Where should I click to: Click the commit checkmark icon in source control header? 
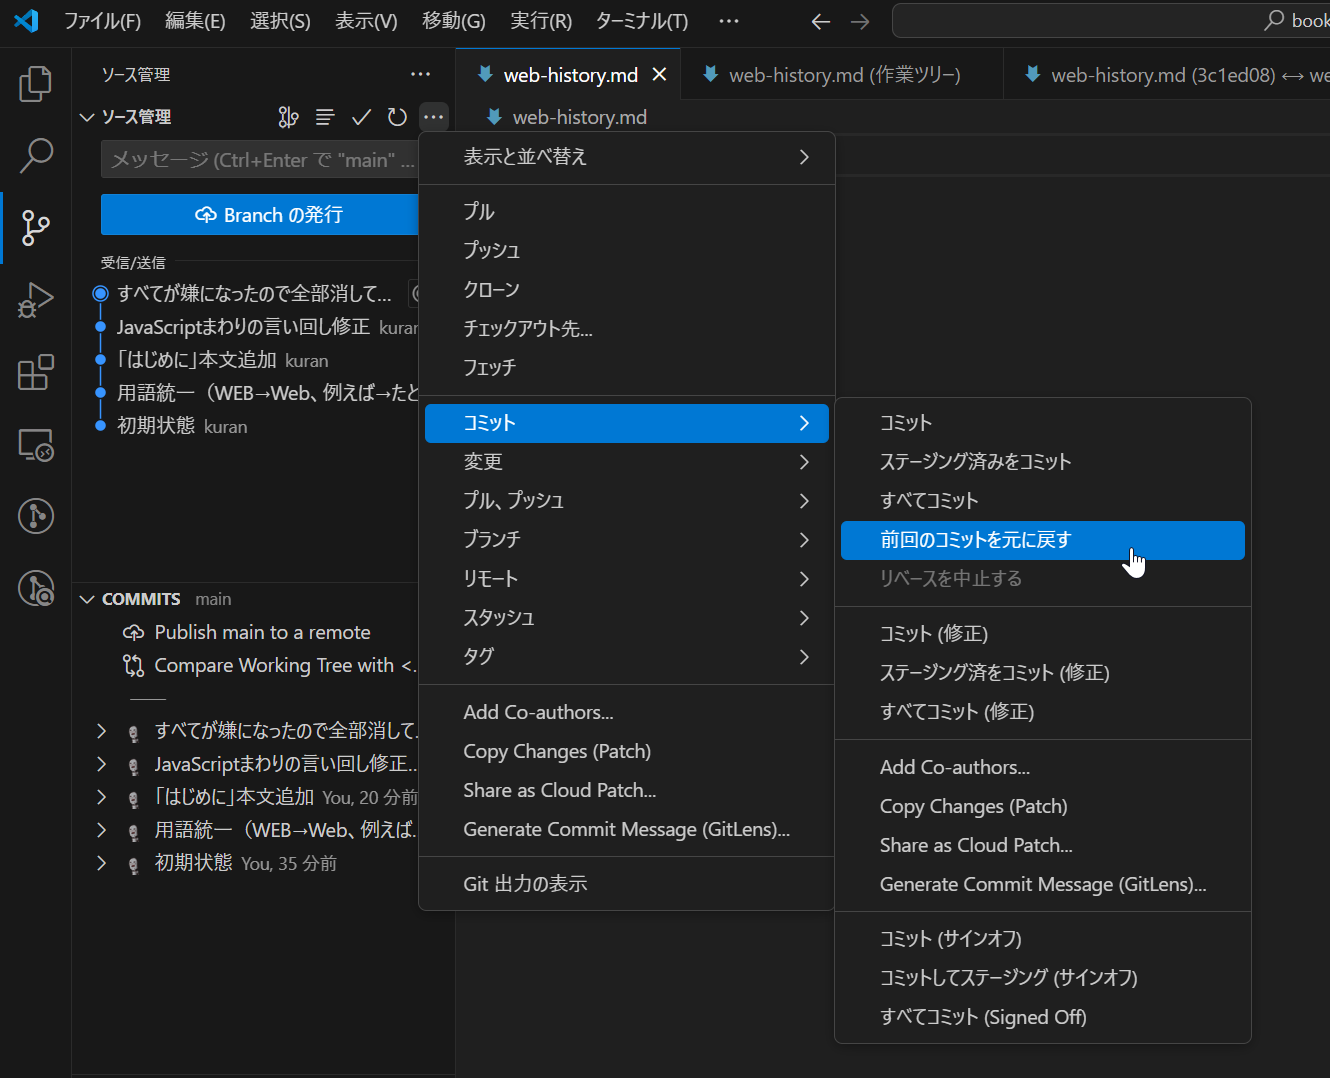click(361, 118)
